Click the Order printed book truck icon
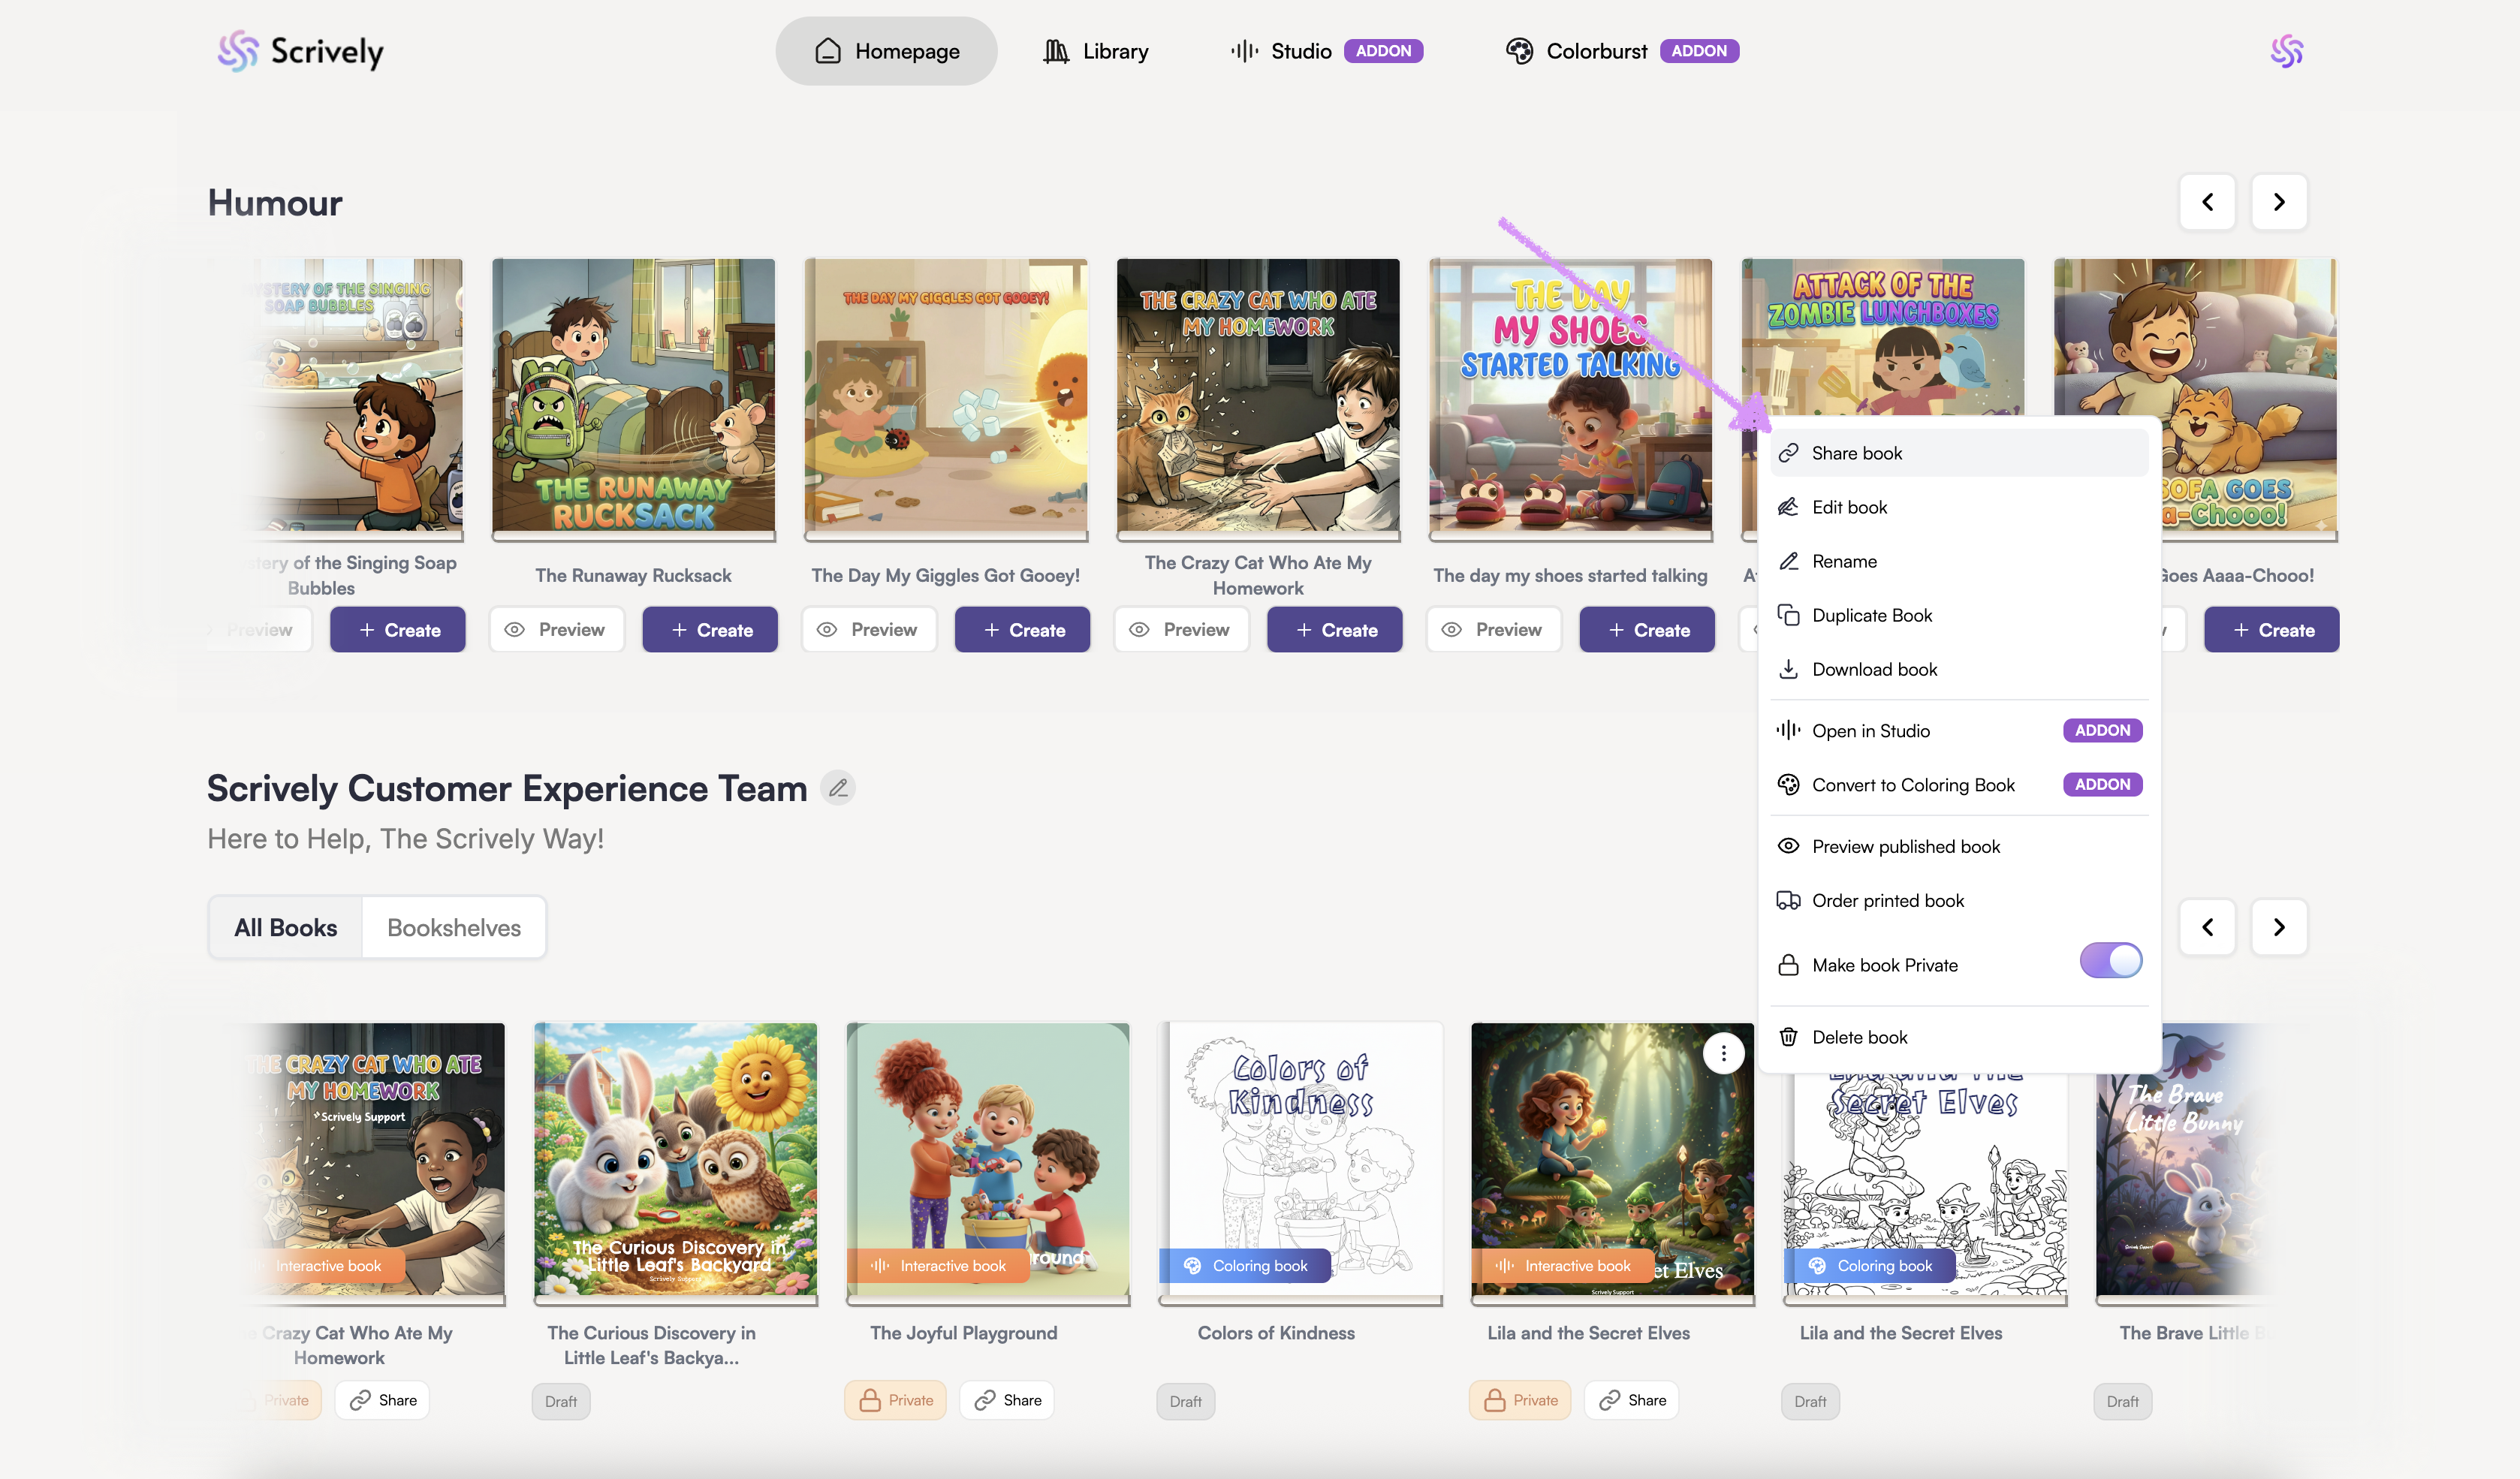 pyautogui.click(x=1788, y=900)
